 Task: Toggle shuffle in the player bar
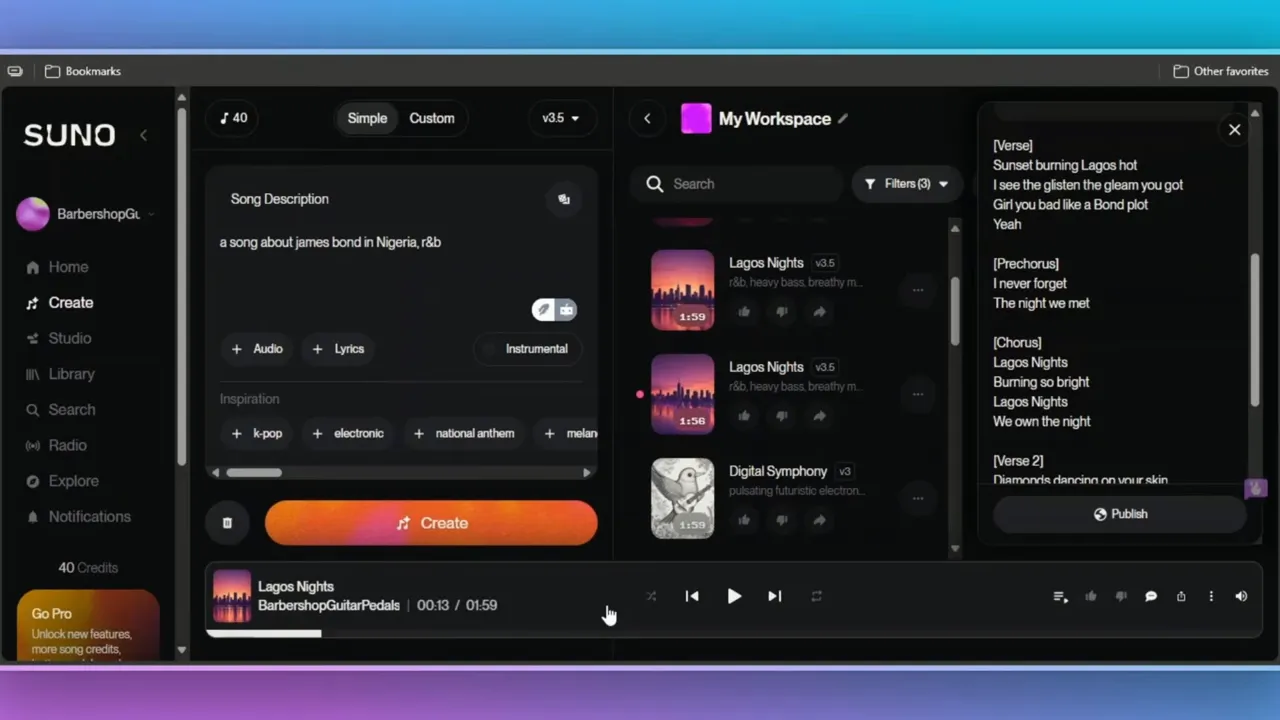pos(651,596)
